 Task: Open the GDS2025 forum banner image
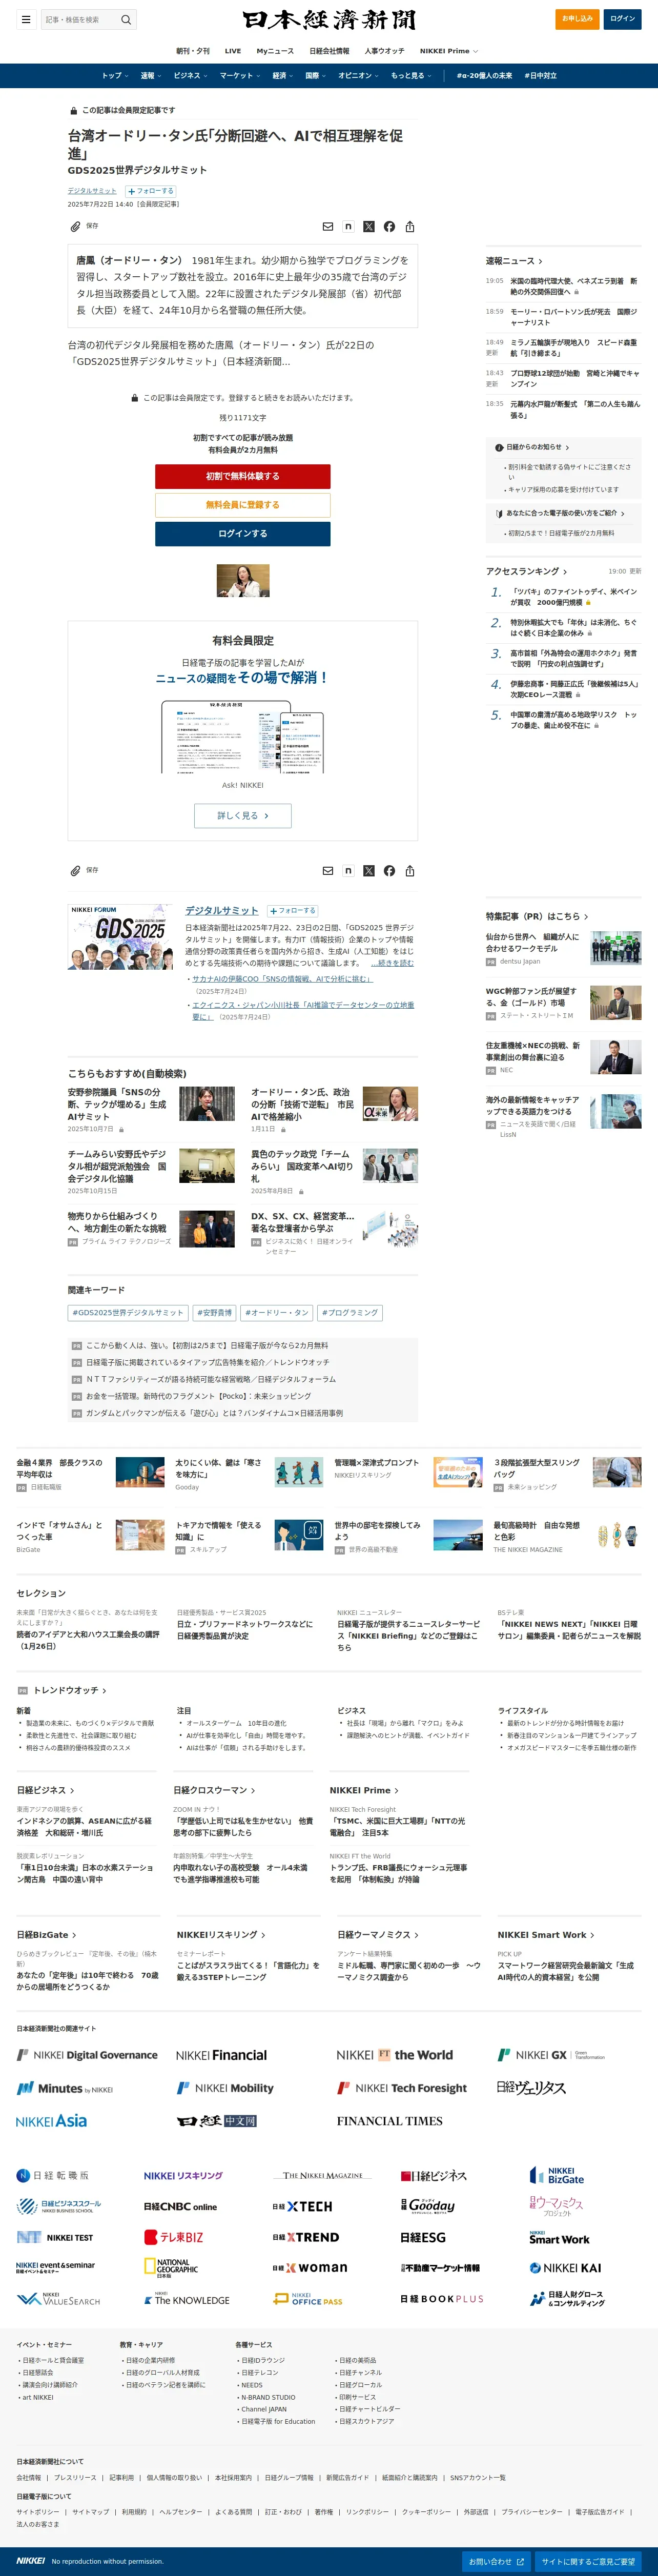(x=120, y=938)
